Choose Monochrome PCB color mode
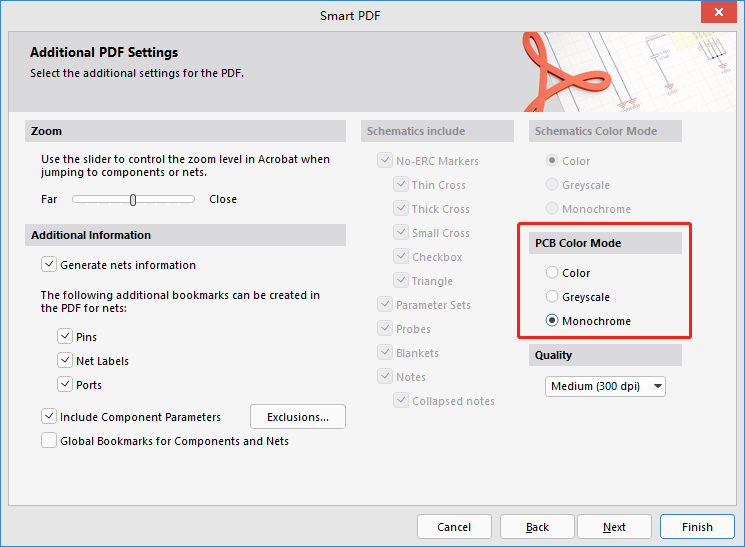 point(552,321)
